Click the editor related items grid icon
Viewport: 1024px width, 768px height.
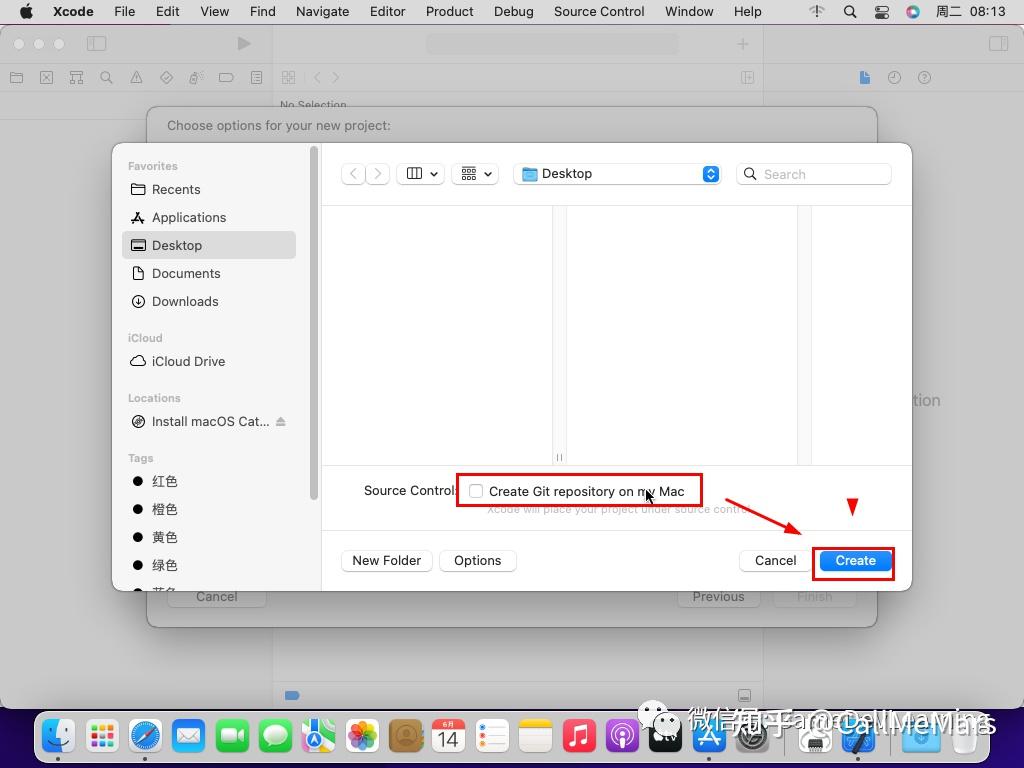tap(288, 78)
